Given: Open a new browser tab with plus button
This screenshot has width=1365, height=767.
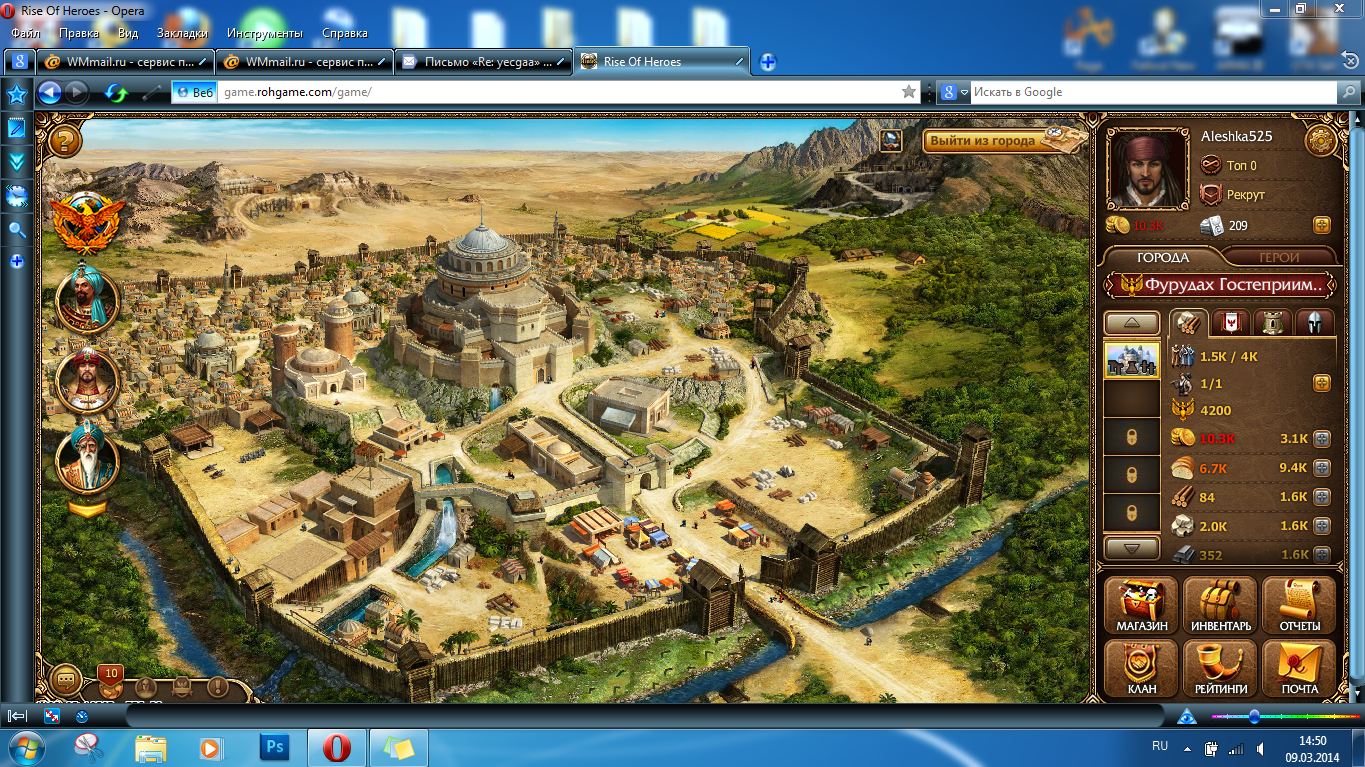Looking at the screenshot, I should pos(768,62).
